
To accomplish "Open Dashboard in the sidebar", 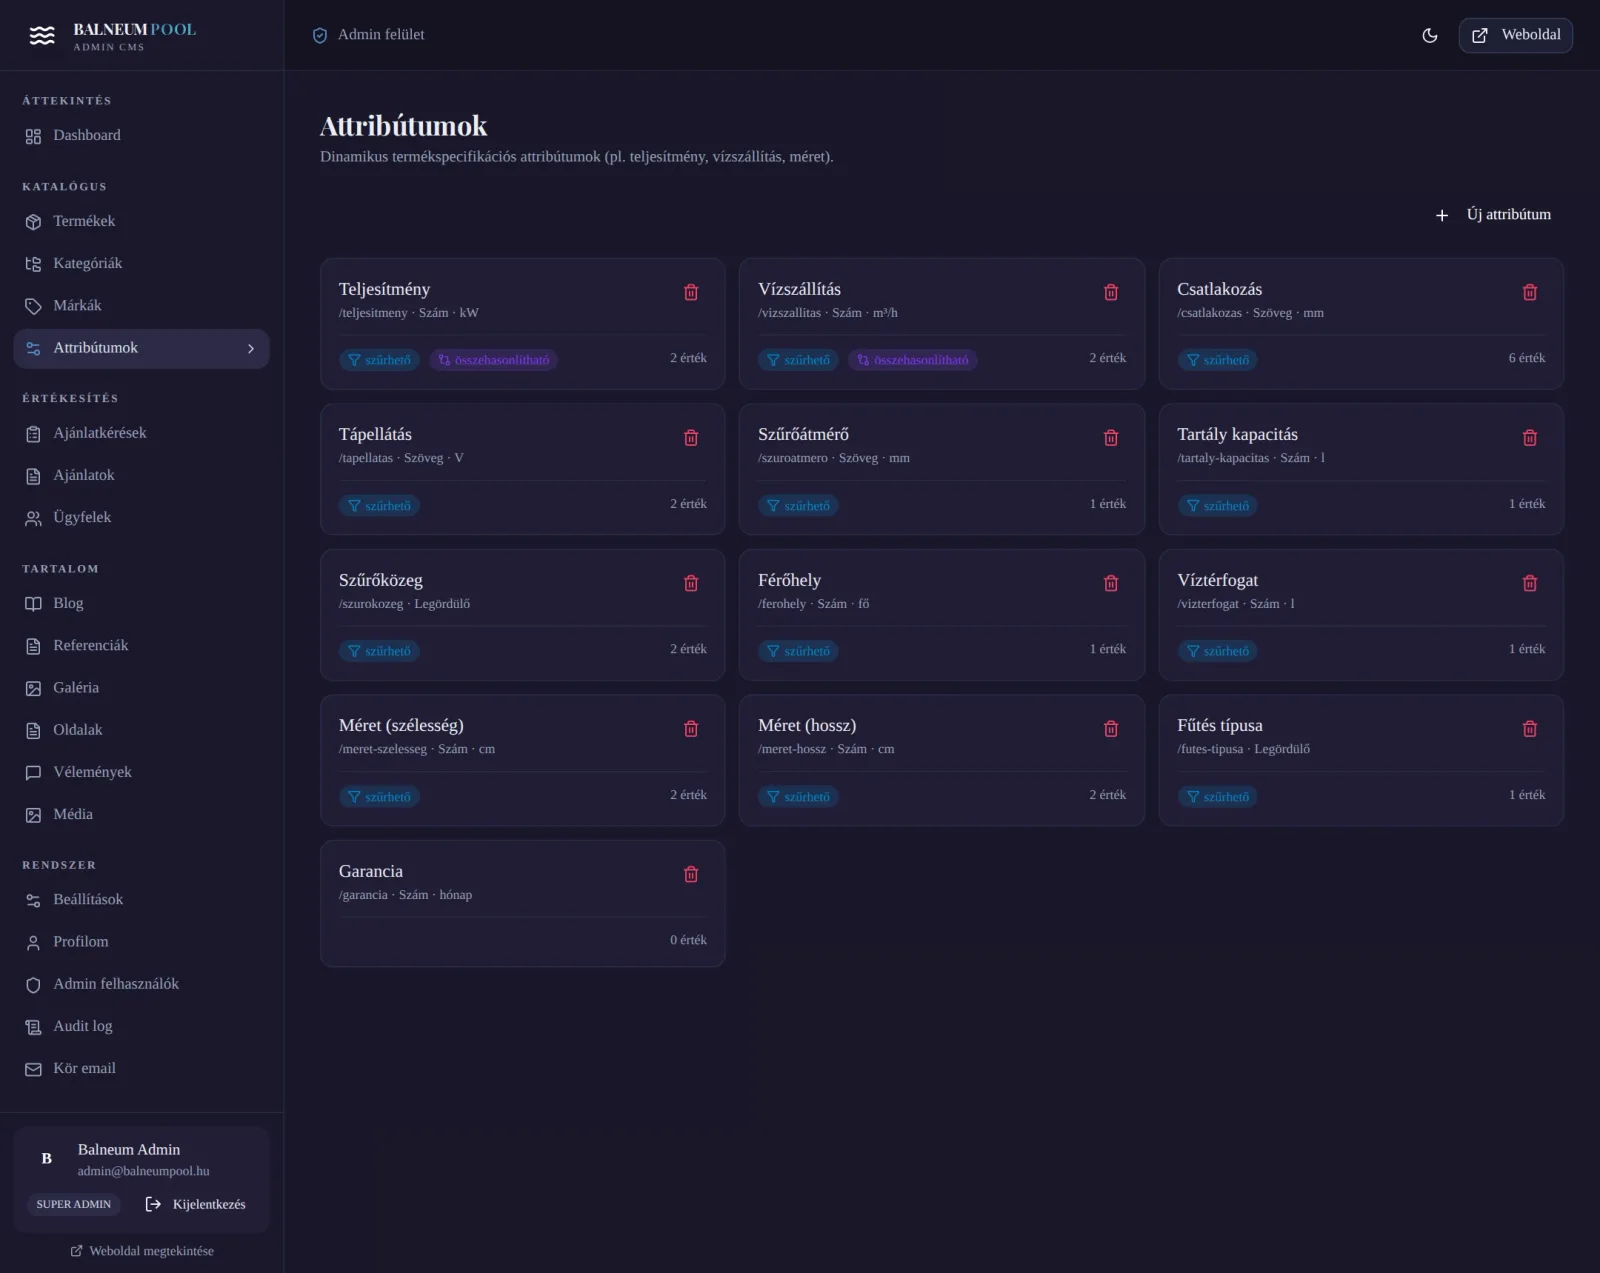I will click(141, 136).
